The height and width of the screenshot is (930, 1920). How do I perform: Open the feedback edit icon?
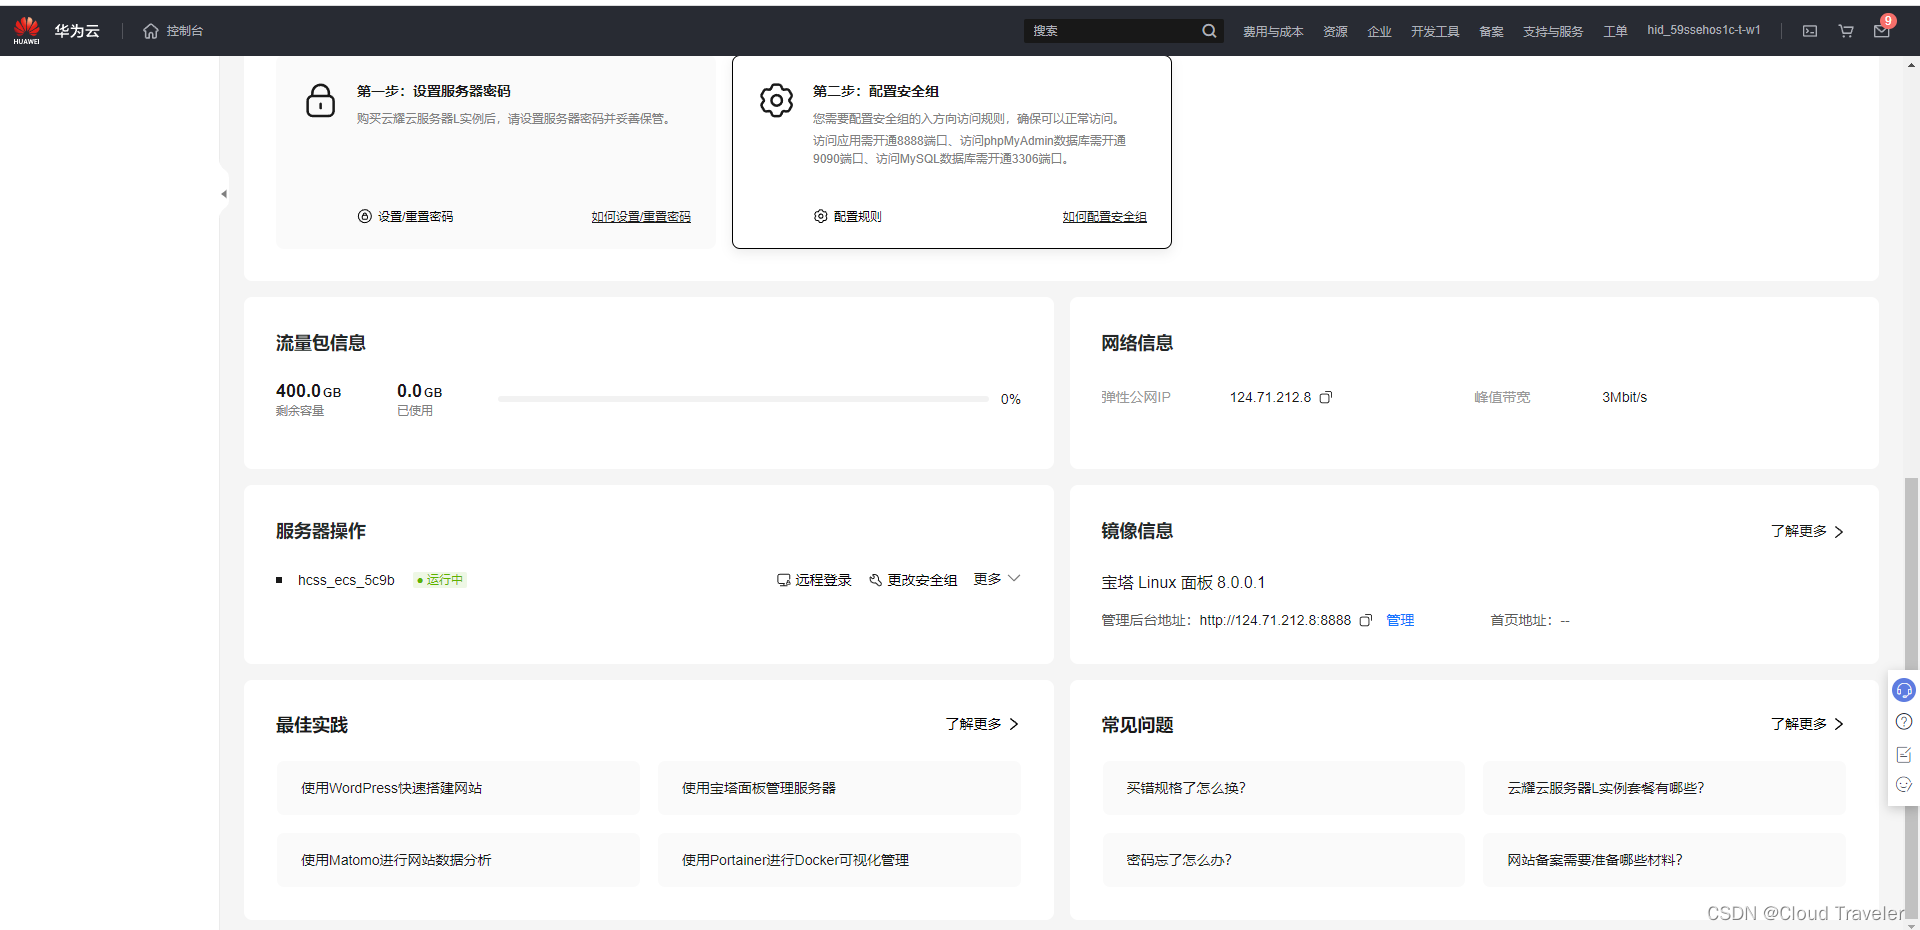point(1904,754)
